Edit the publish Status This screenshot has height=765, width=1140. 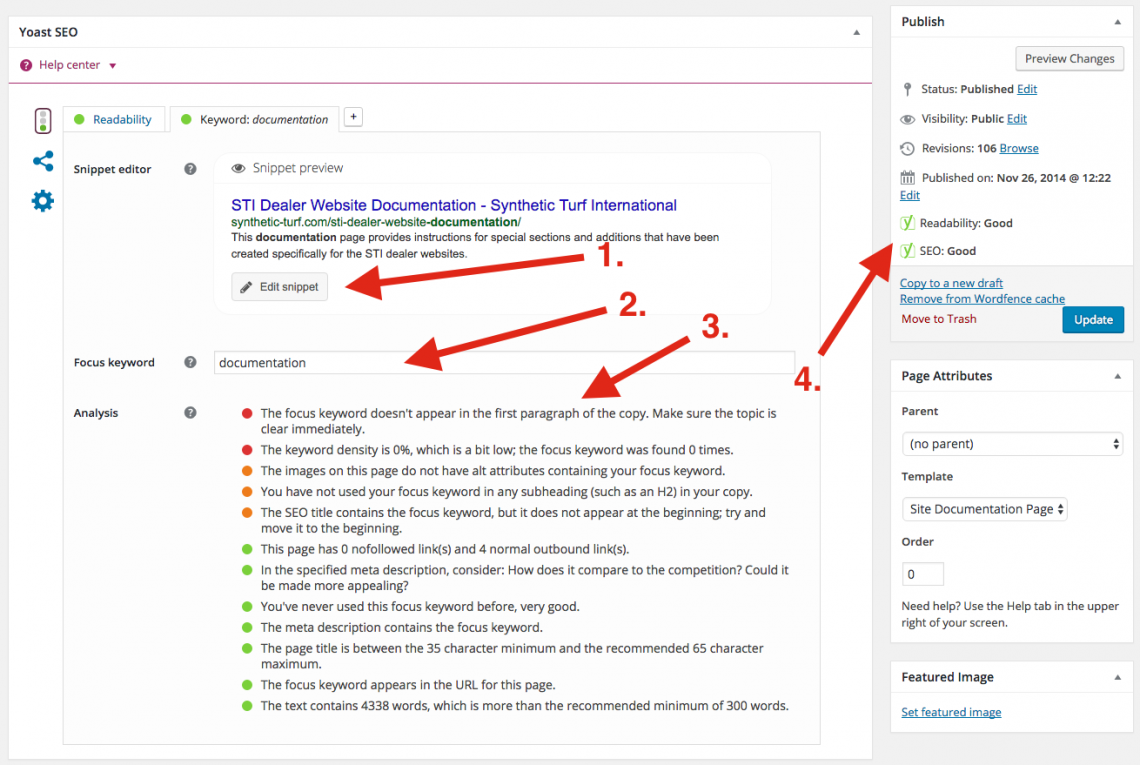coord(1027,89)
